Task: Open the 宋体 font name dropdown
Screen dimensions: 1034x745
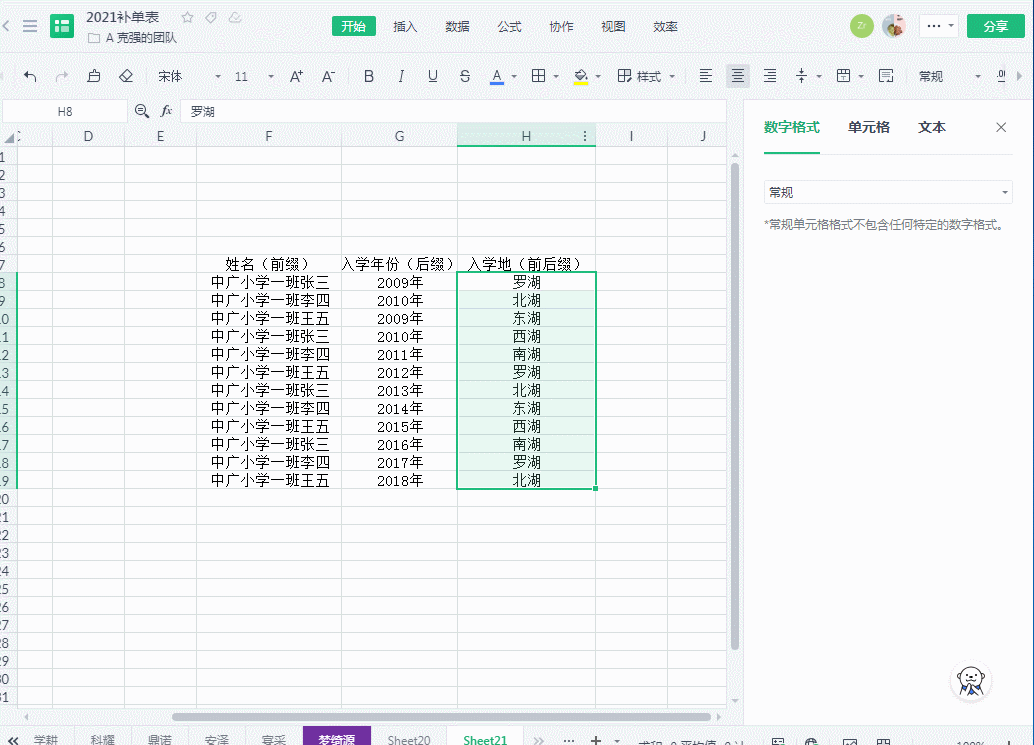Action: [189, 76]
